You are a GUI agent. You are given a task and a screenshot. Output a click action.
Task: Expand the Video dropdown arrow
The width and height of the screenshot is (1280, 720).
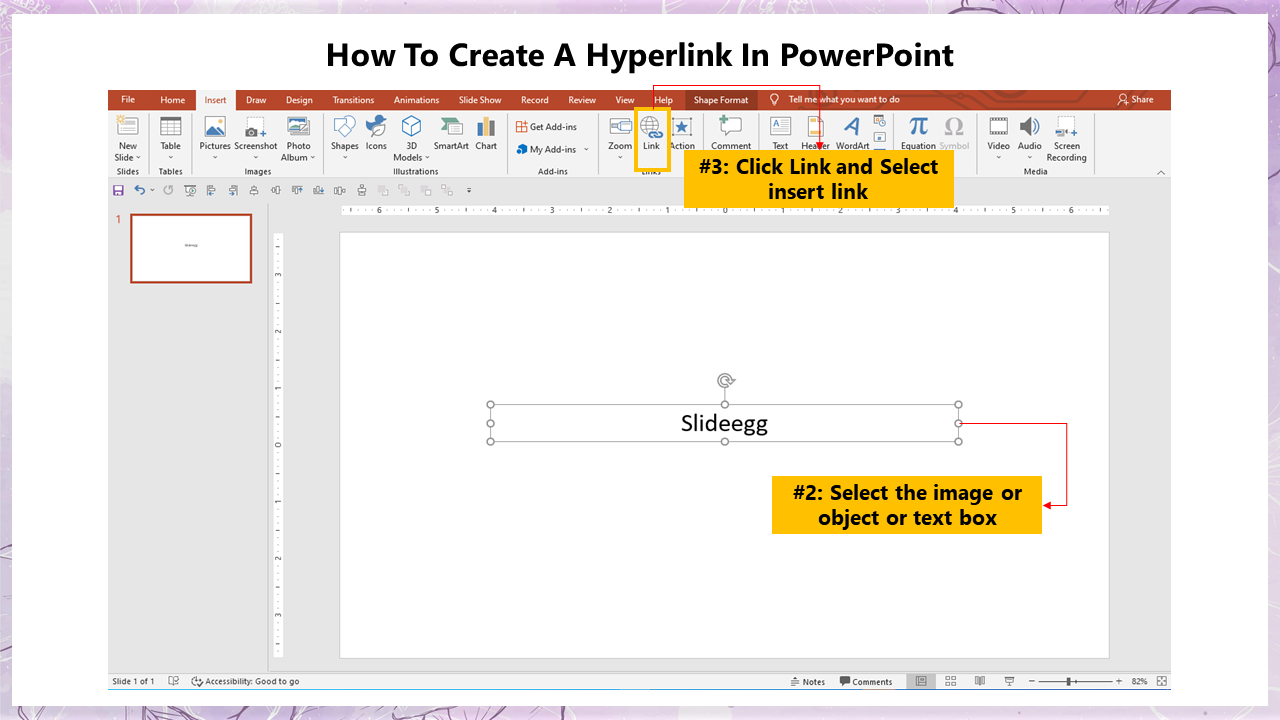click(998, 158)
